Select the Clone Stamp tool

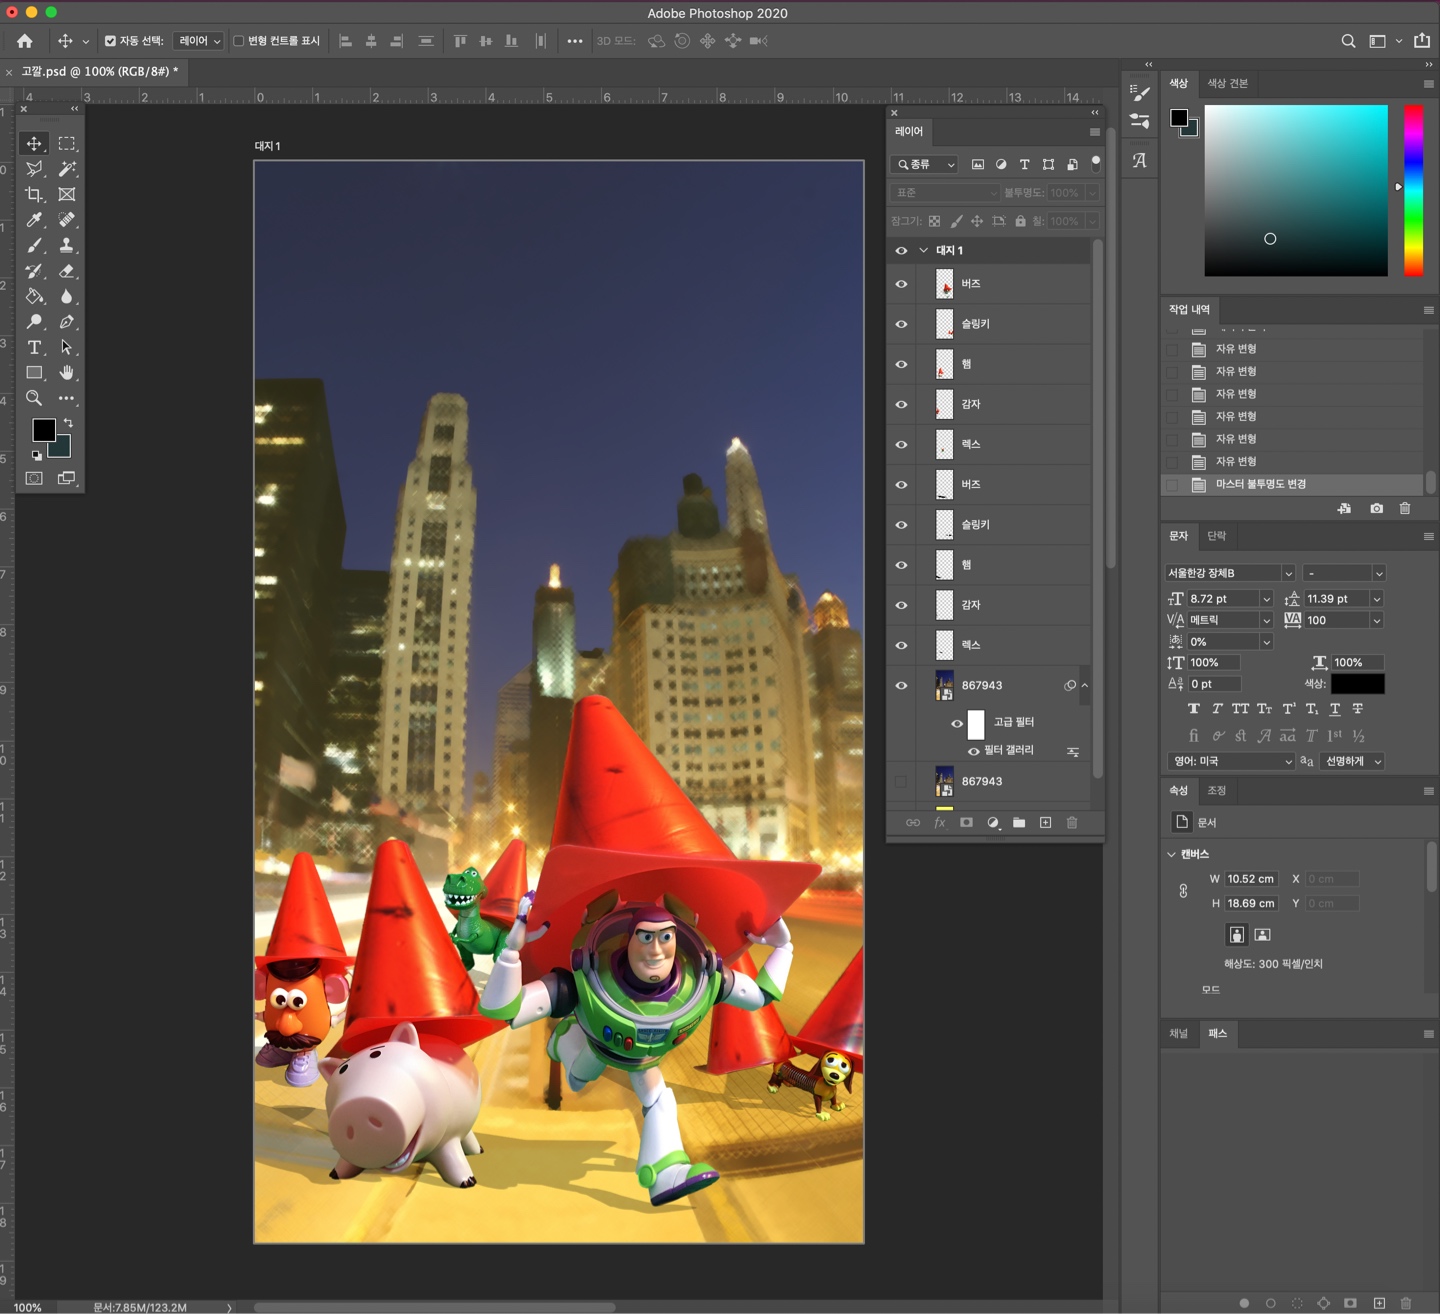point(67,245)
